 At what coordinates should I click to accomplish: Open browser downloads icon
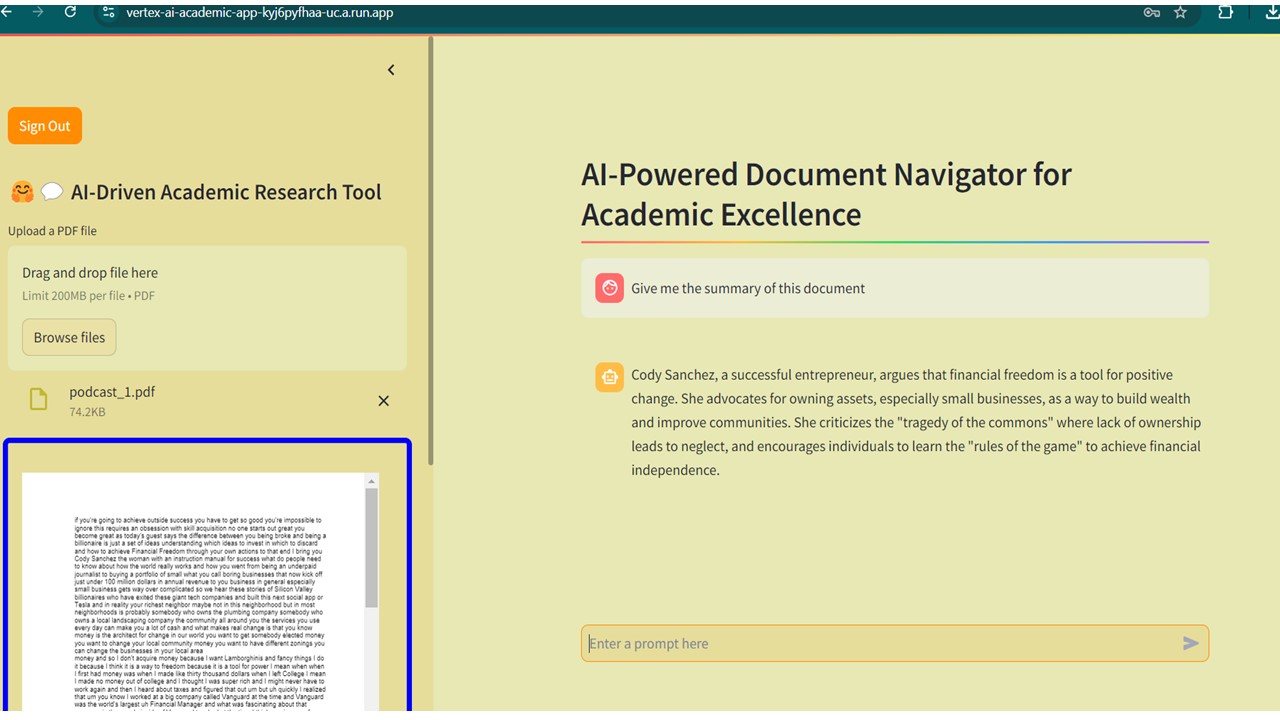pos(1272,12)
